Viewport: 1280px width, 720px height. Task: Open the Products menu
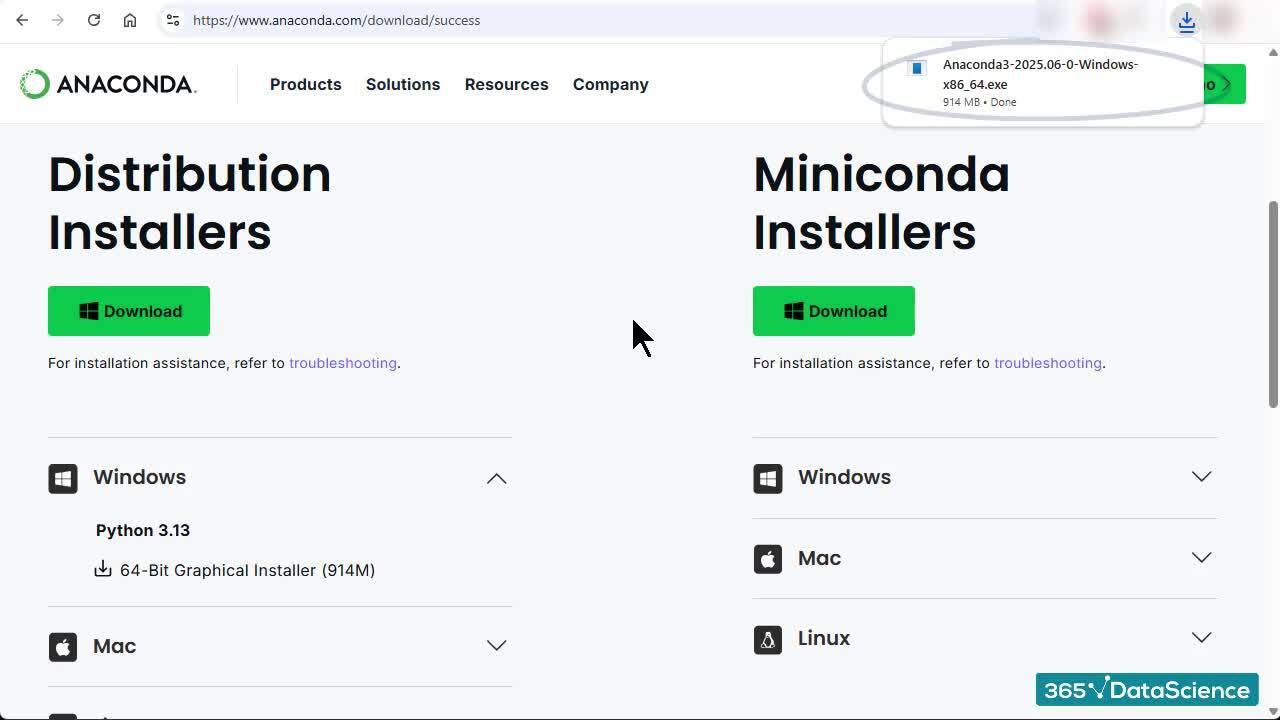pos(305,84)
